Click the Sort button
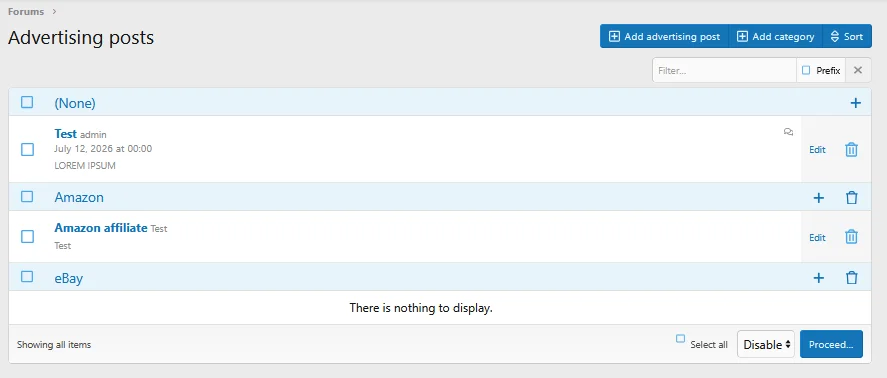887x378 pixels. pos(847,36)
